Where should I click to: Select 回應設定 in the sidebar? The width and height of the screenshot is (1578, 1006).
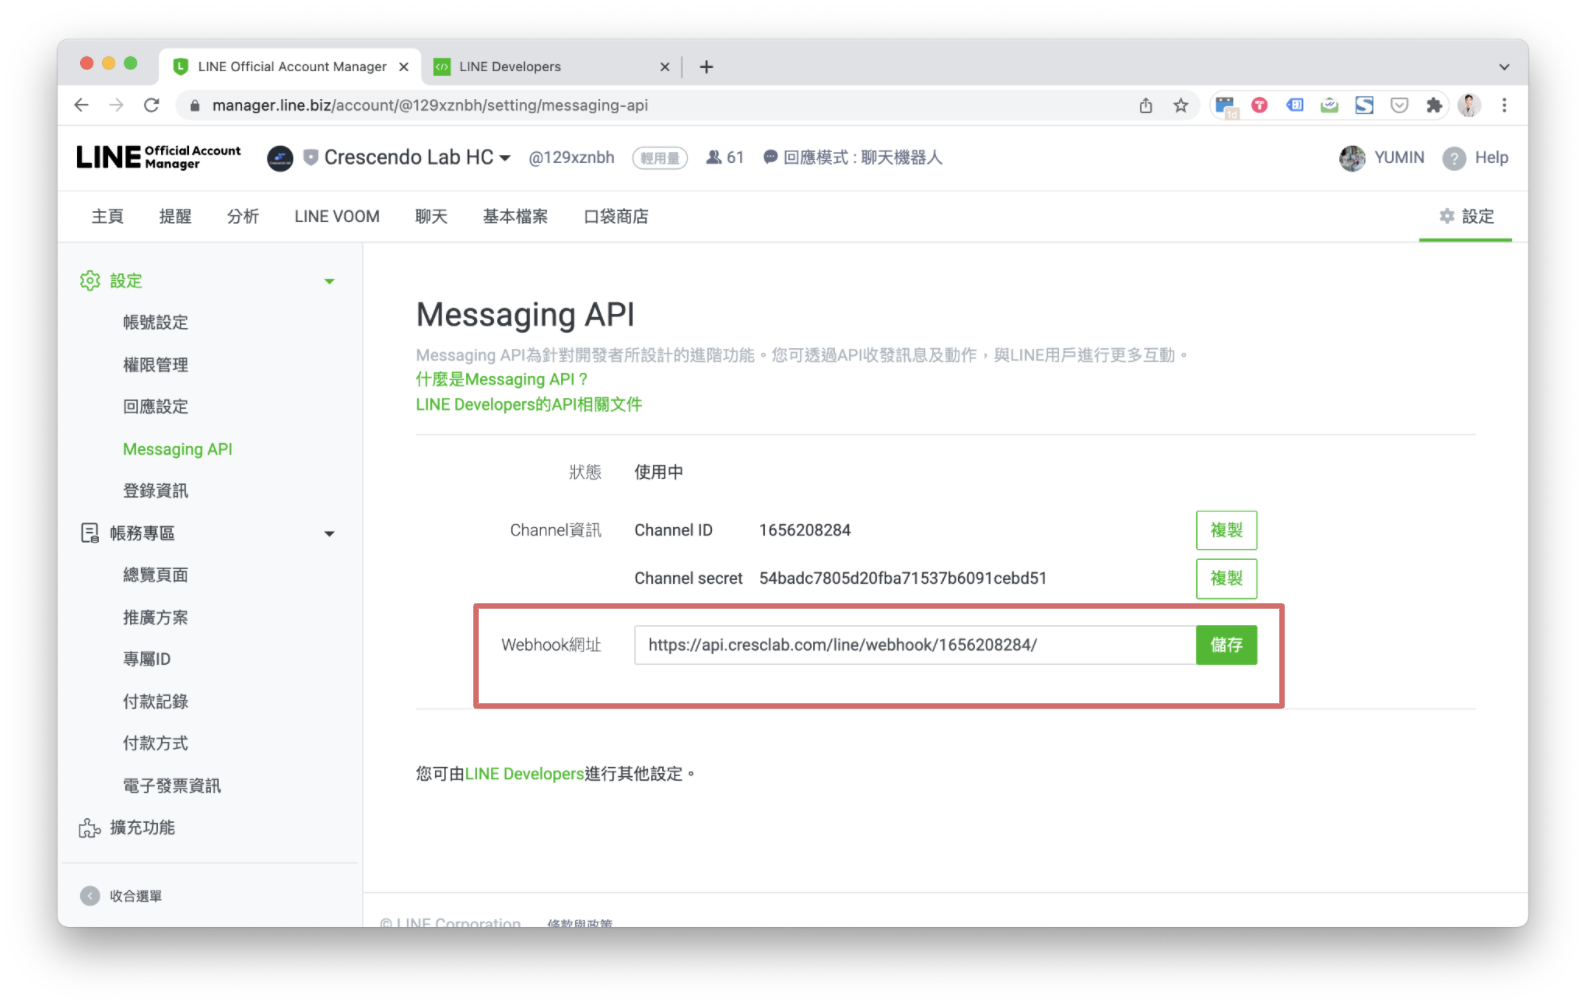[155, 407]
